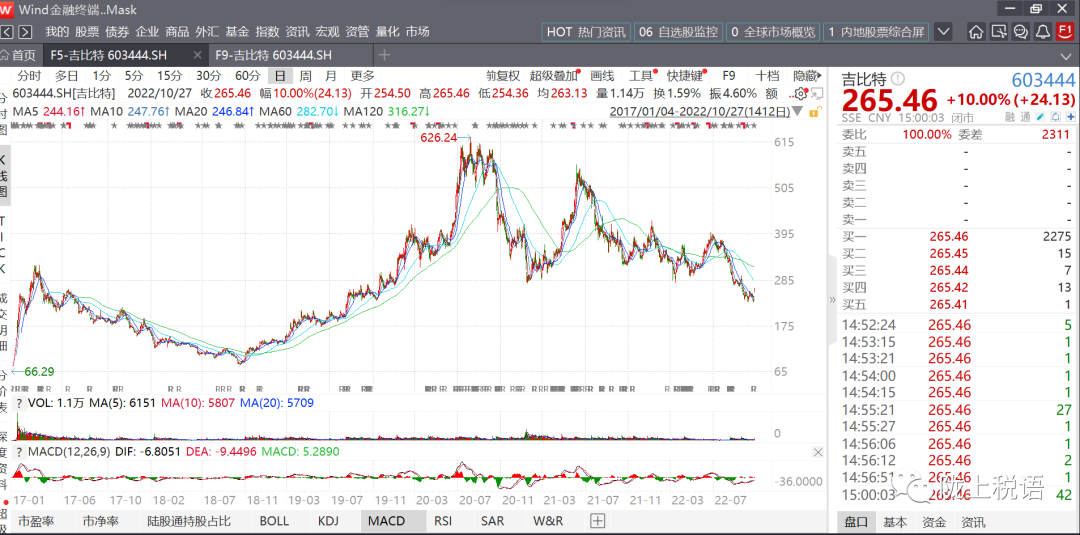Open HOT 热门资讯 button
The height and width of the screenshot is (535, 1080).
click(586, 32)
